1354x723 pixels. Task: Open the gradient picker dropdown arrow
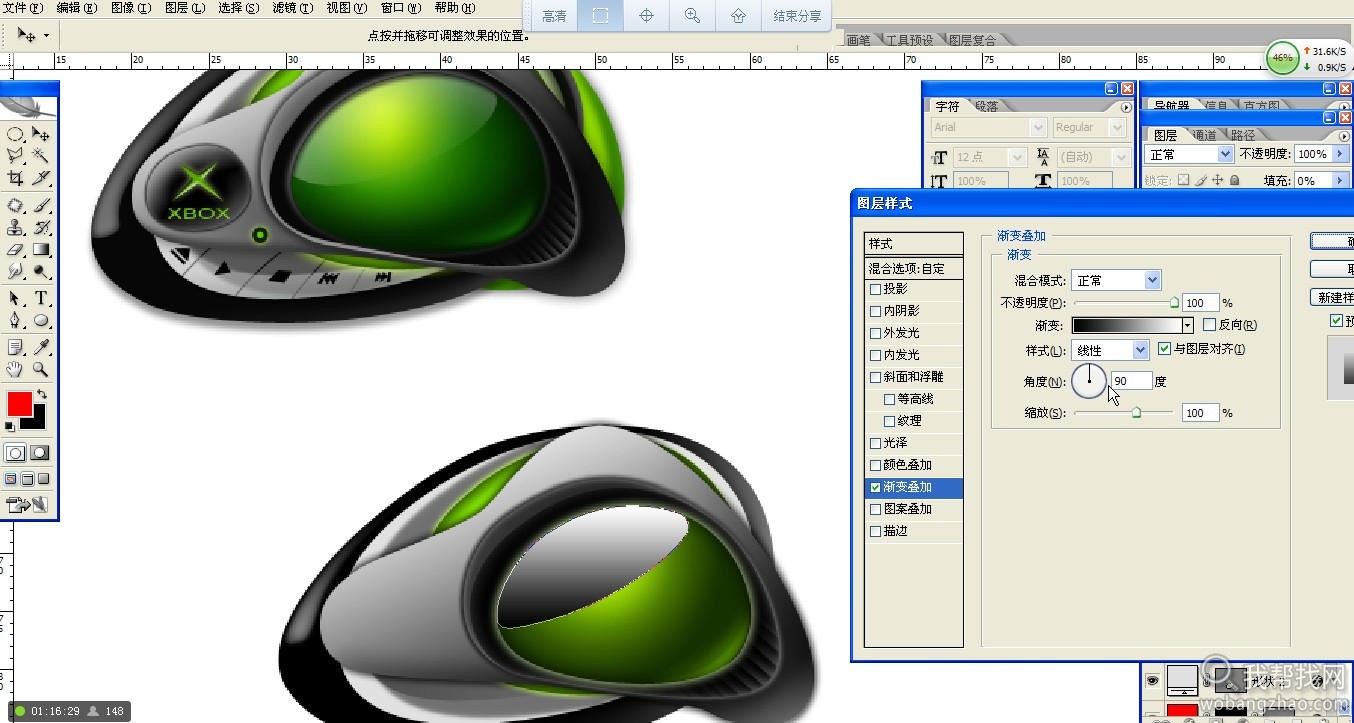(x=1187, y=325)
